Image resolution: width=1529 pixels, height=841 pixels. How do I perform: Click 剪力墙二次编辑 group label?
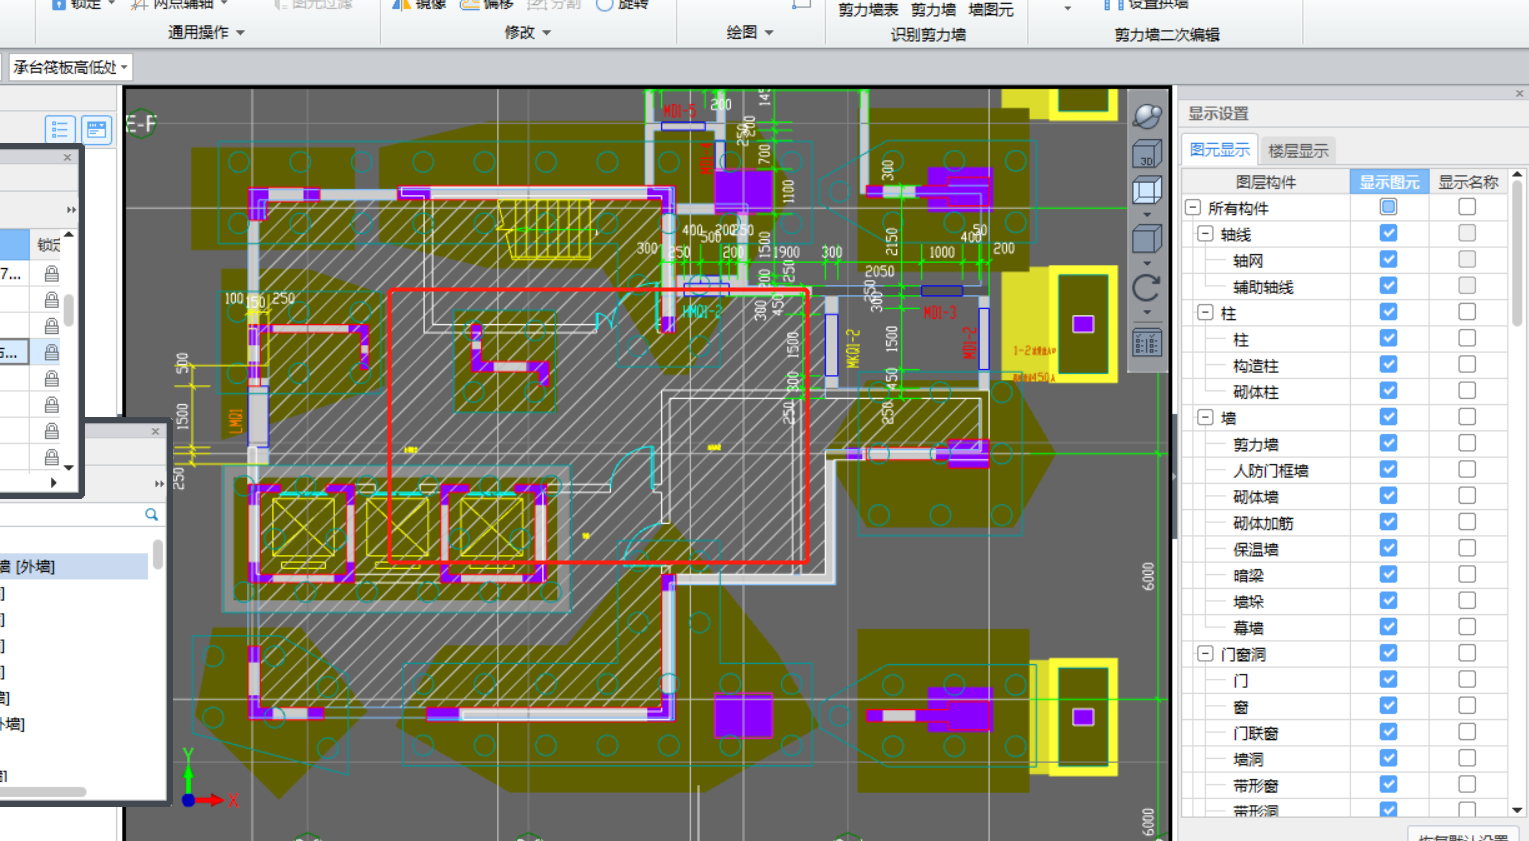[x=1167, y=34]
